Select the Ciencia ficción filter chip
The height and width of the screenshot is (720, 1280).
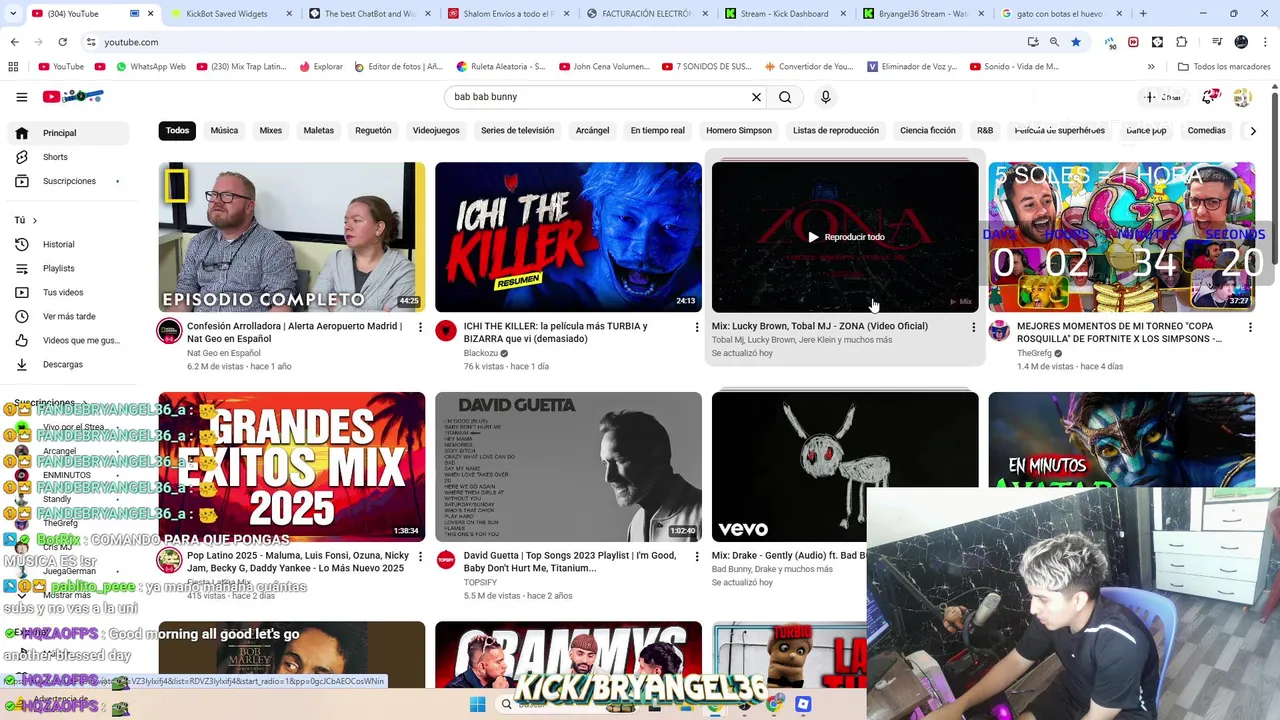click(928, 131)
